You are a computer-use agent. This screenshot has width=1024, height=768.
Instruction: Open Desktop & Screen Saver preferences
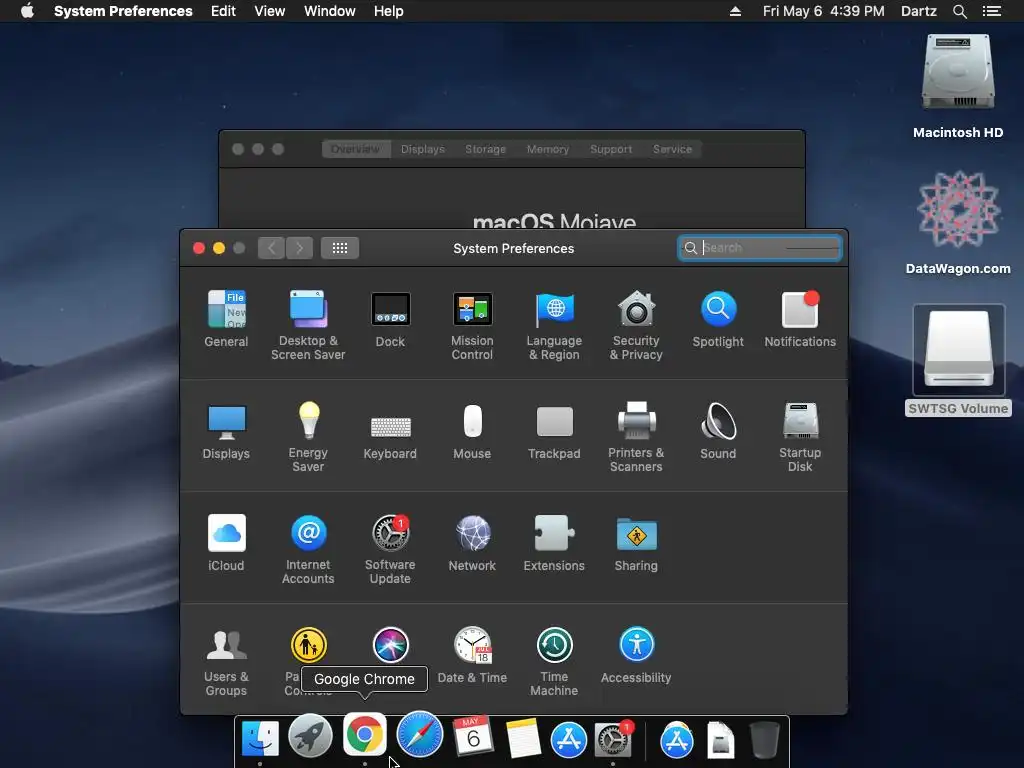point(308,325)
